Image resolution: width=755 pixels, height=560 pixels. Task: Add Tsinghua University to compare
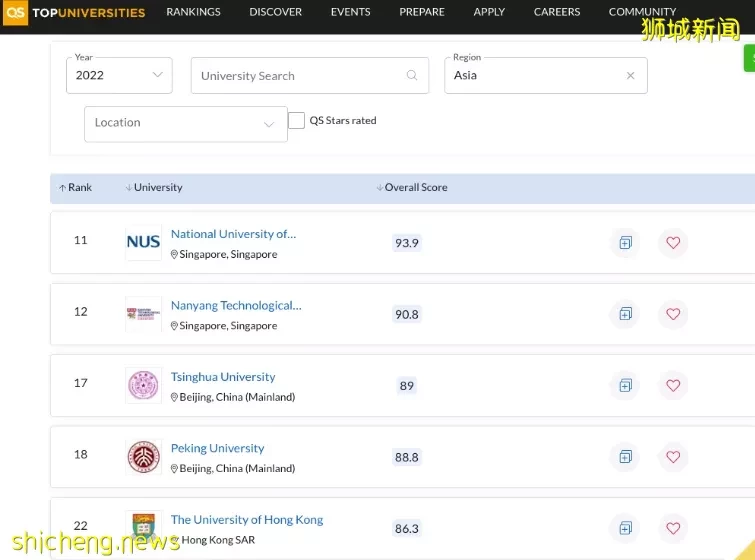tap(625, 385)
